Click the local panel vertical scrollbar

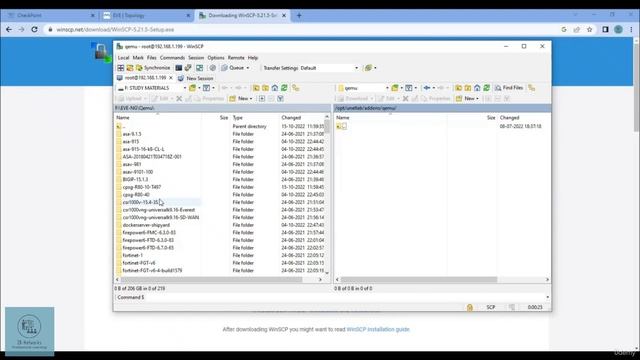point(327,127)
